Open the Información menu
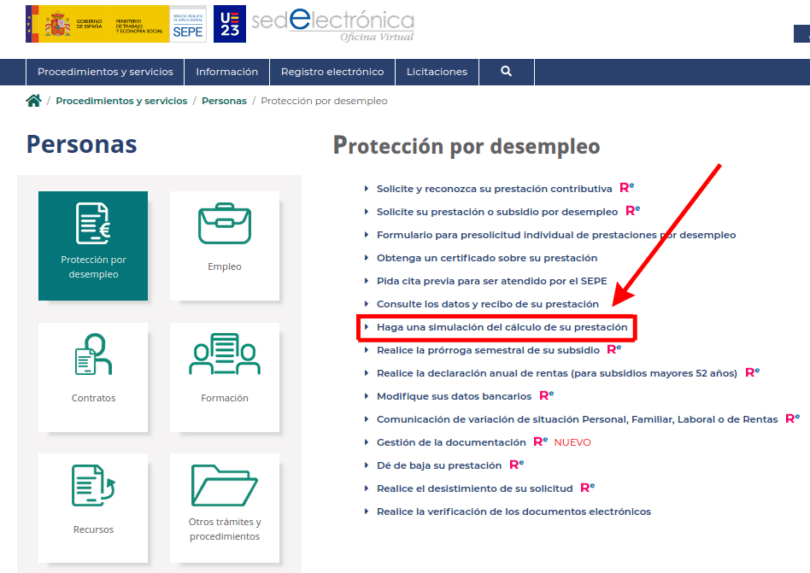Viewport: 810px width, 573px height. click(227, 72)
